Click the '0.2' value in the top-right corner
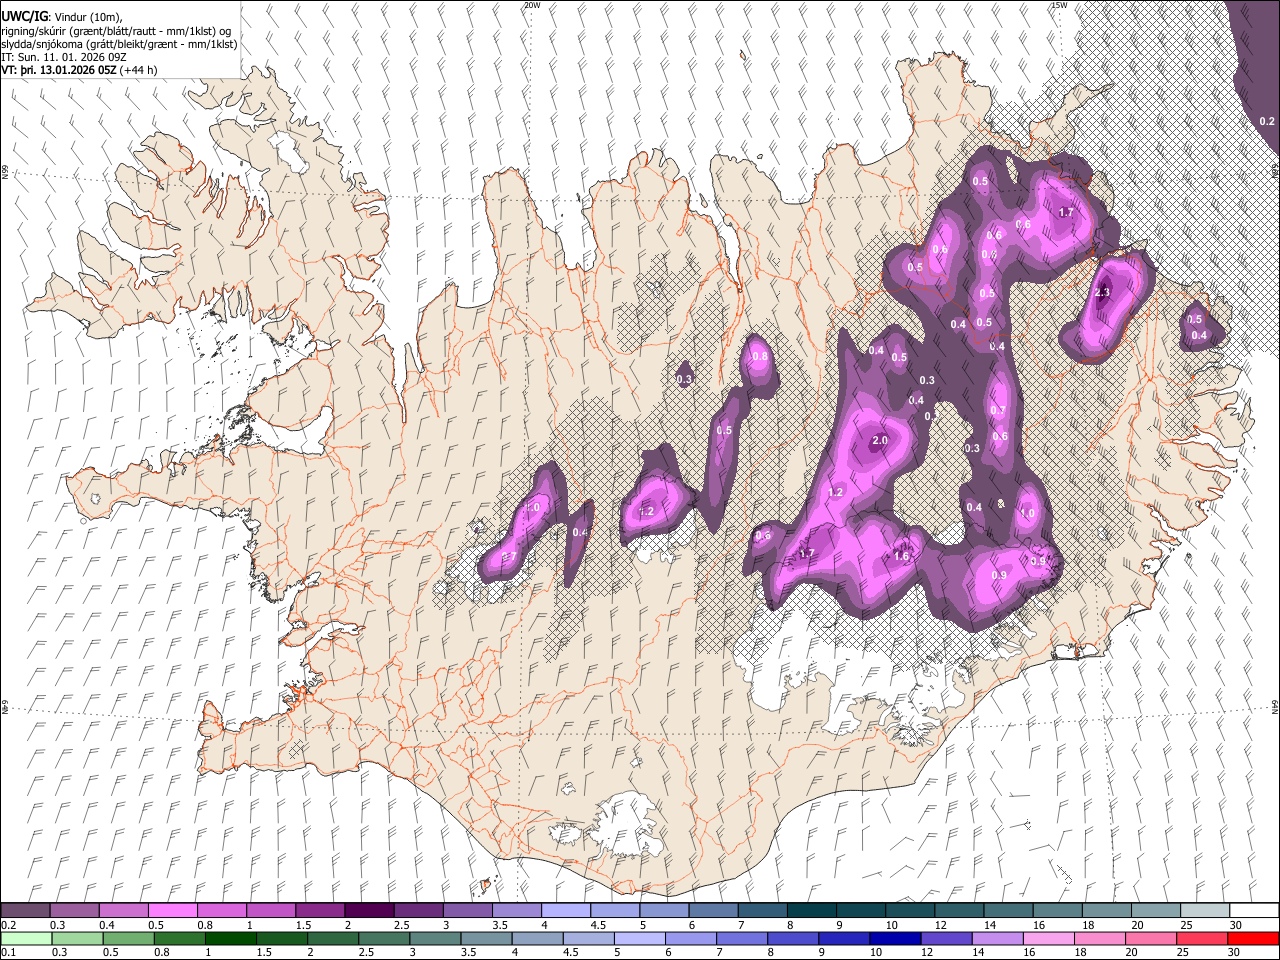Screen dimensions: 1280x960 1267,120
